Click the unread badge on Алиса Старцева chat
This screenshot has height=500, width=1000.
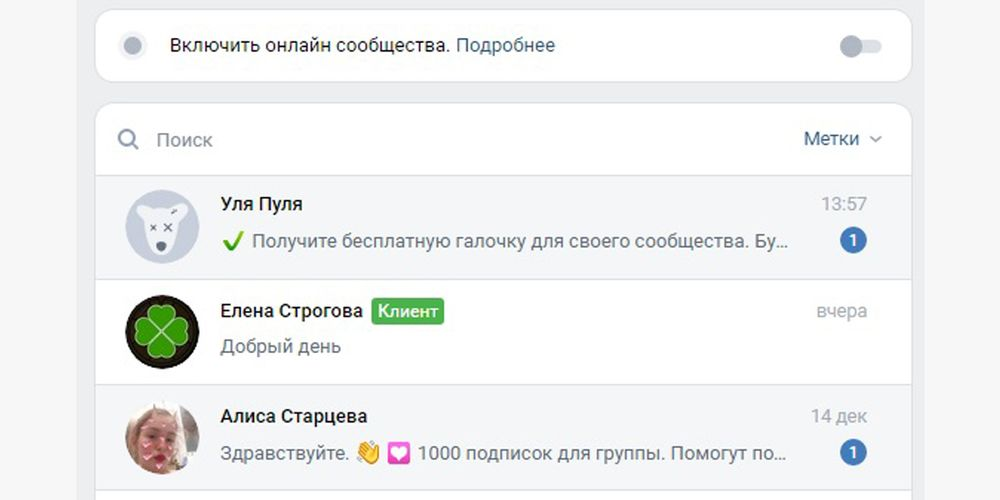coord(853,453)
